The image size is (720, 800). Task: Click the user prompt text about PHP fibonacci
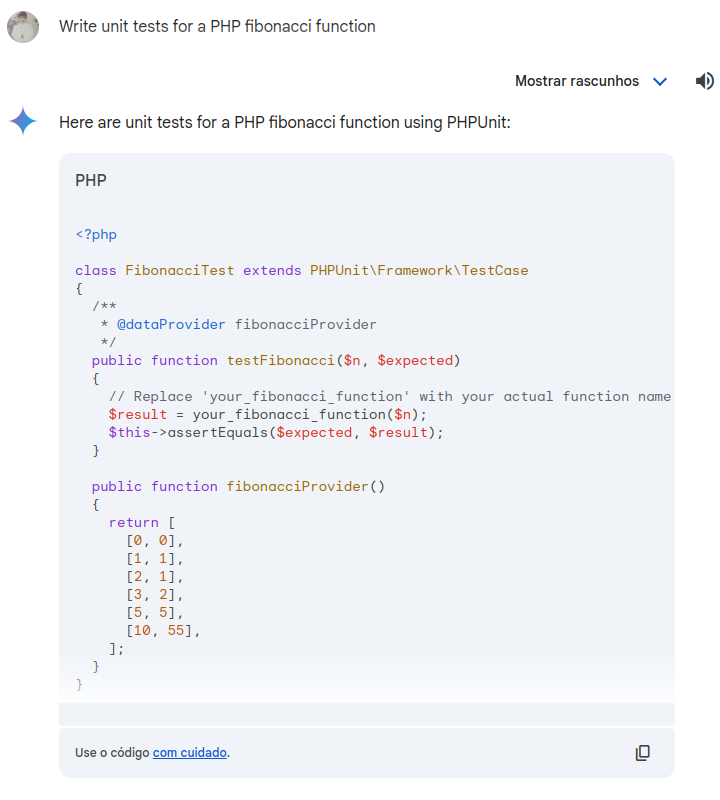[x=217, y=27]
